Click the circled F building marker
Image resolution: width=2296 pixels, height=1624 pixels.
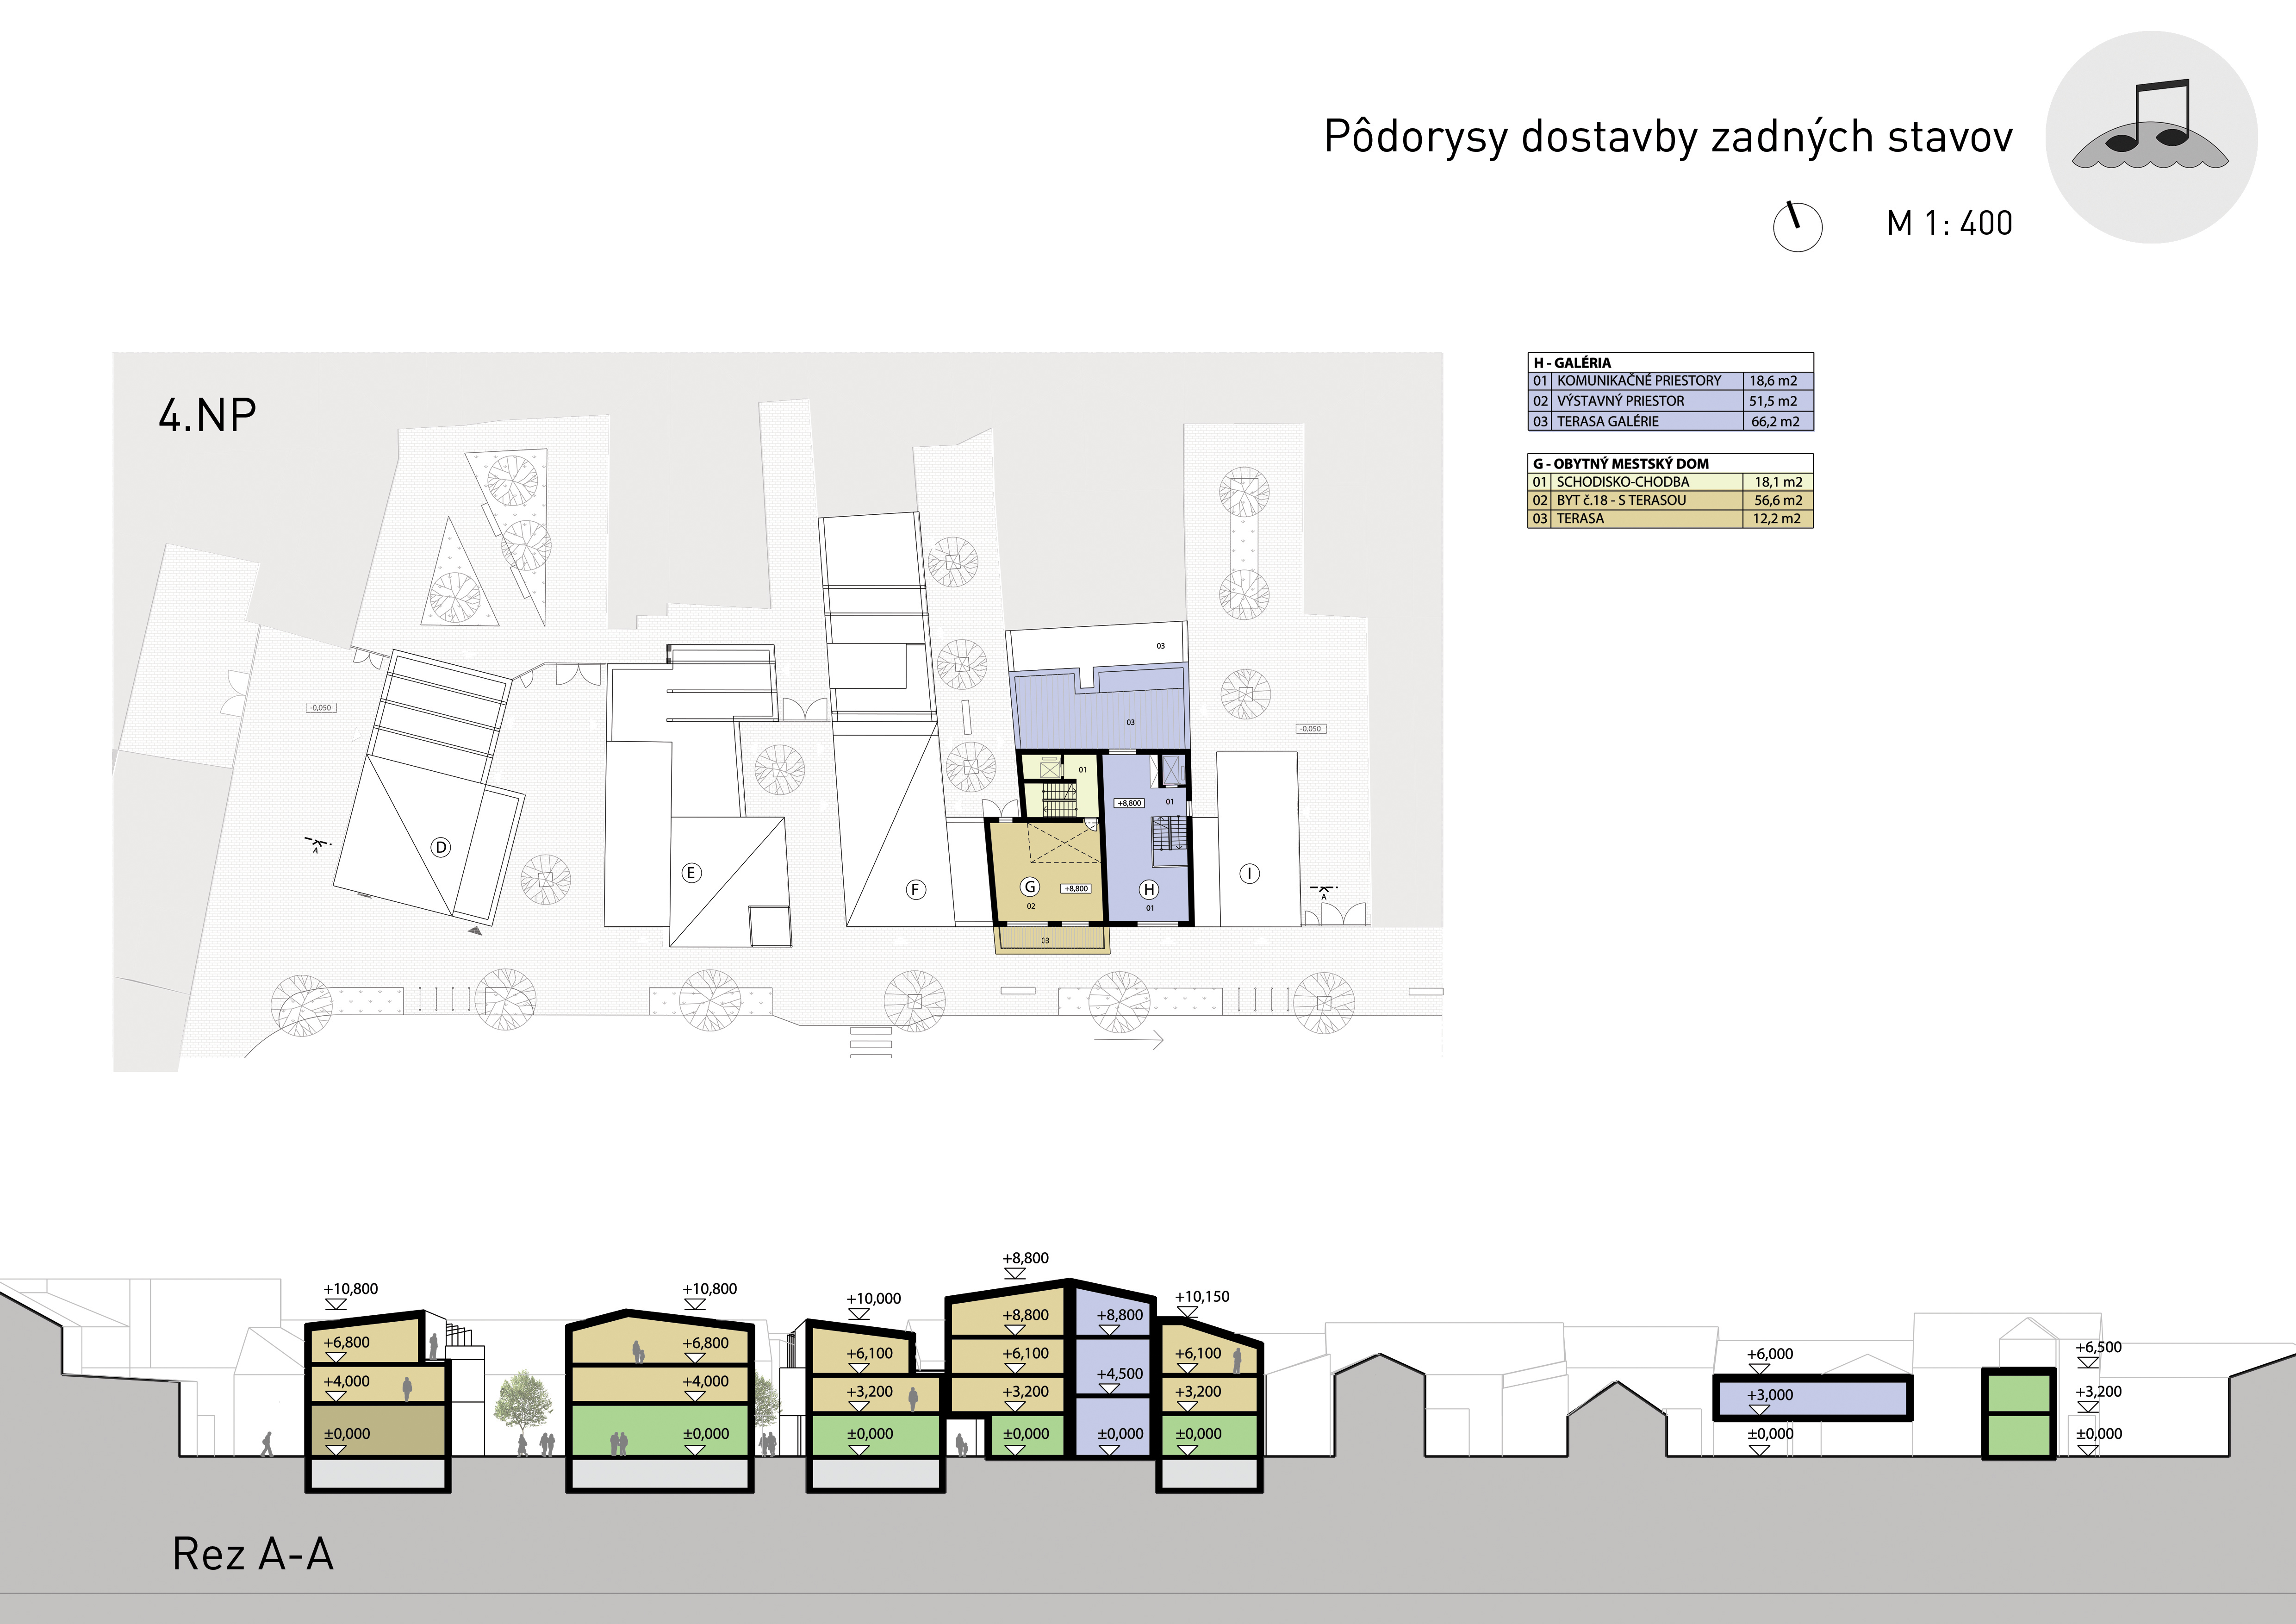coord(915,889)
